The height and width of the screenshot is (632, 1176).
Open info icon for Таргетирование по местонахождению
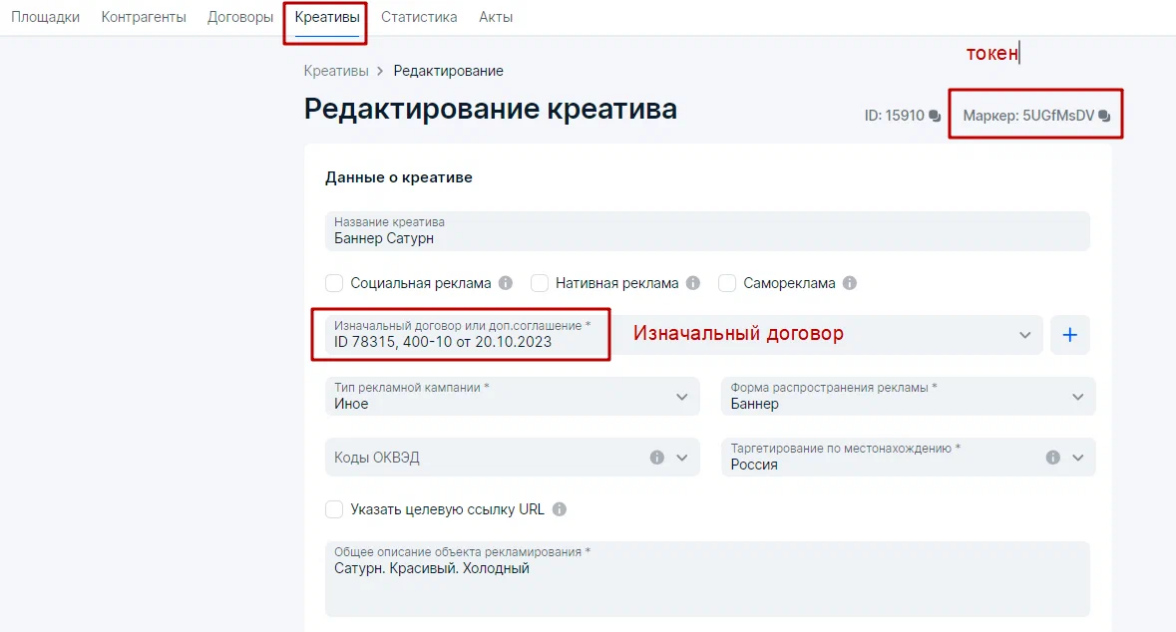point(1053,457)
